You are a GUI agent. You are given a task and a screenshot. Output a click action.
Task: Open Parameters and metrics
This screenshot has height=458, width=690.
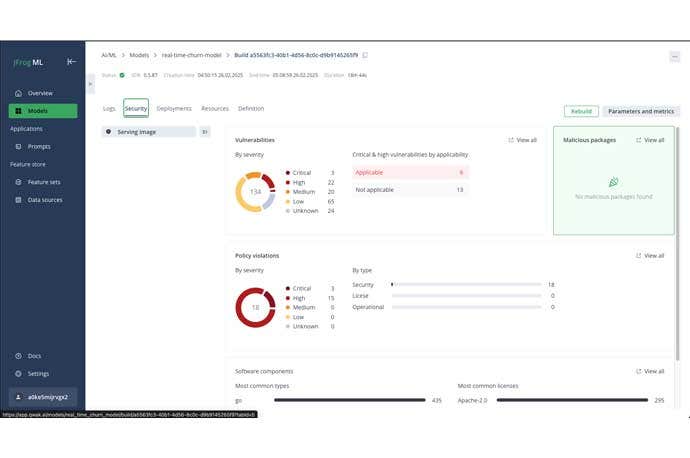click(641, 112)
